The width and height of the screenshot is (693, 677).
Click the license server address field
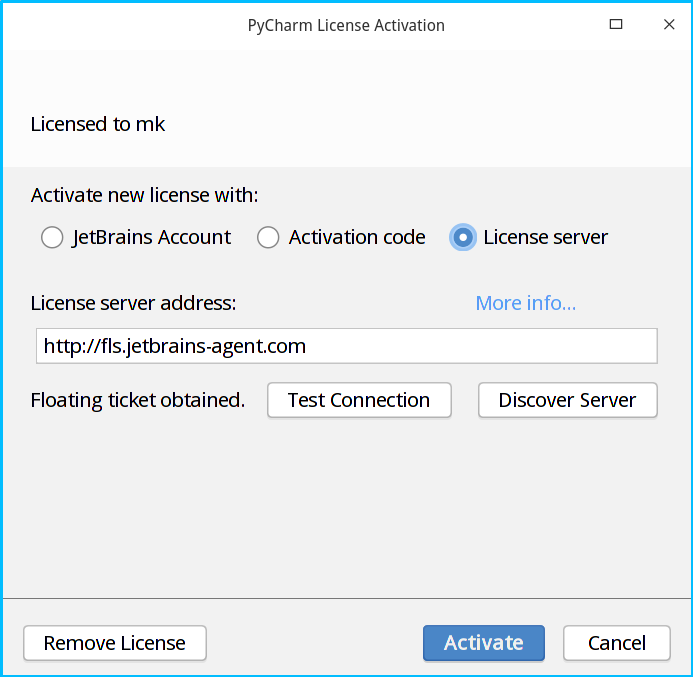pyautogui.click(x=347, y=346)
